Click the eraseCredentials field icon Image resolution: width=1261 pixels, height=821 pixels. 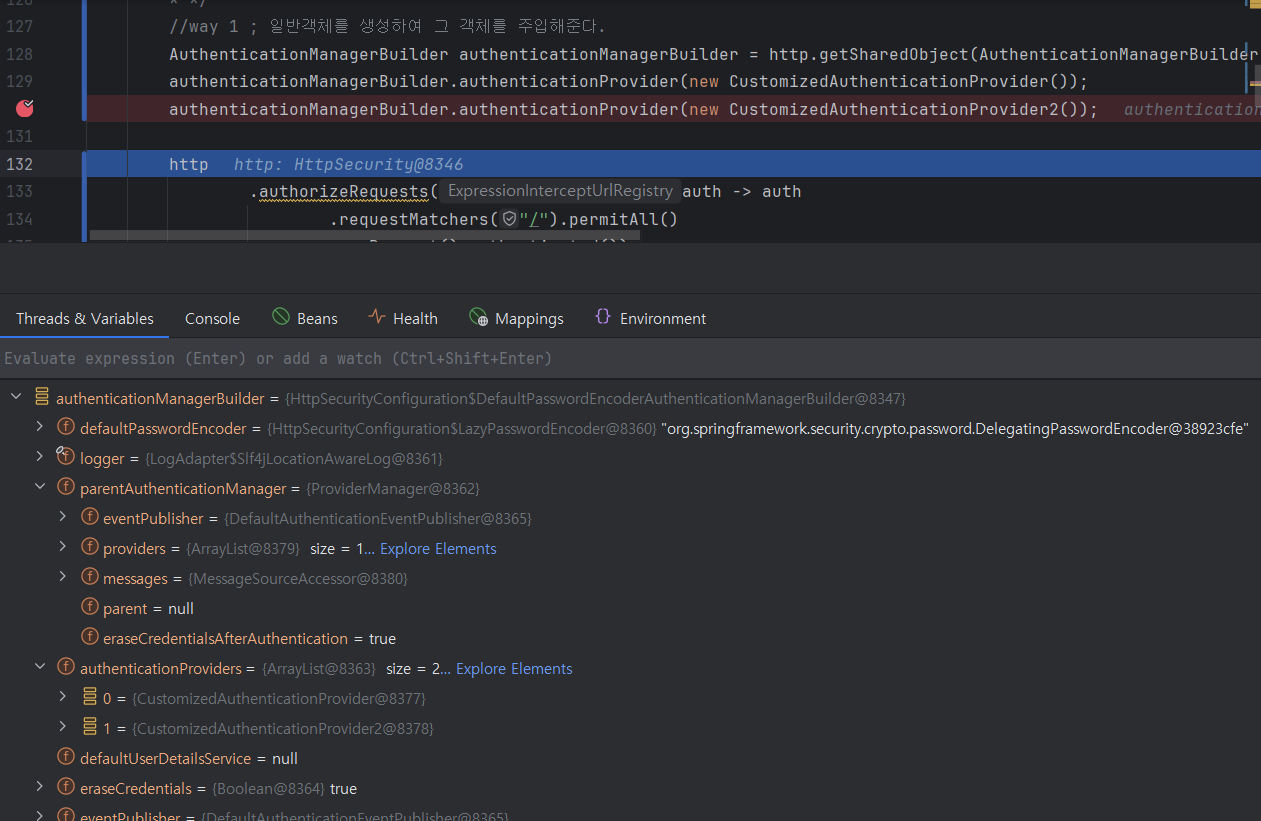[x=66, y=788]
